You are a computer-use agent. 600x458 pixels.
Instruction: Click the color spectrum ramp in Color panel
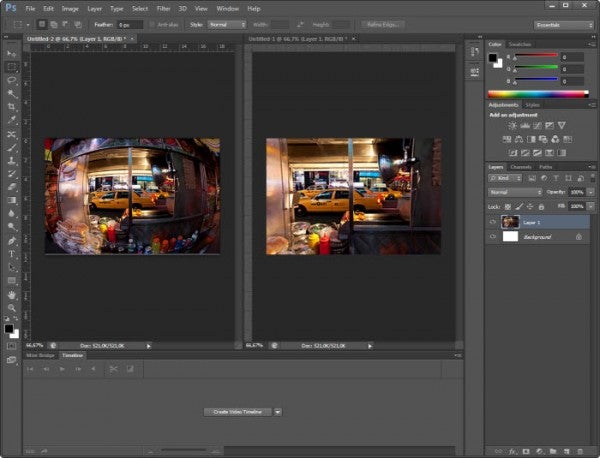(x=537, y=94)
